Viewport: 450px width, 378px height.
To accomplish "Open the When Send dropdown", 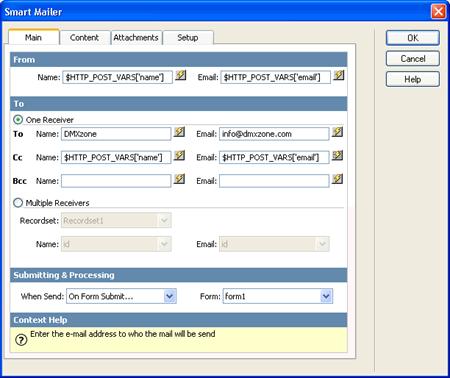I will click(122, 296).
